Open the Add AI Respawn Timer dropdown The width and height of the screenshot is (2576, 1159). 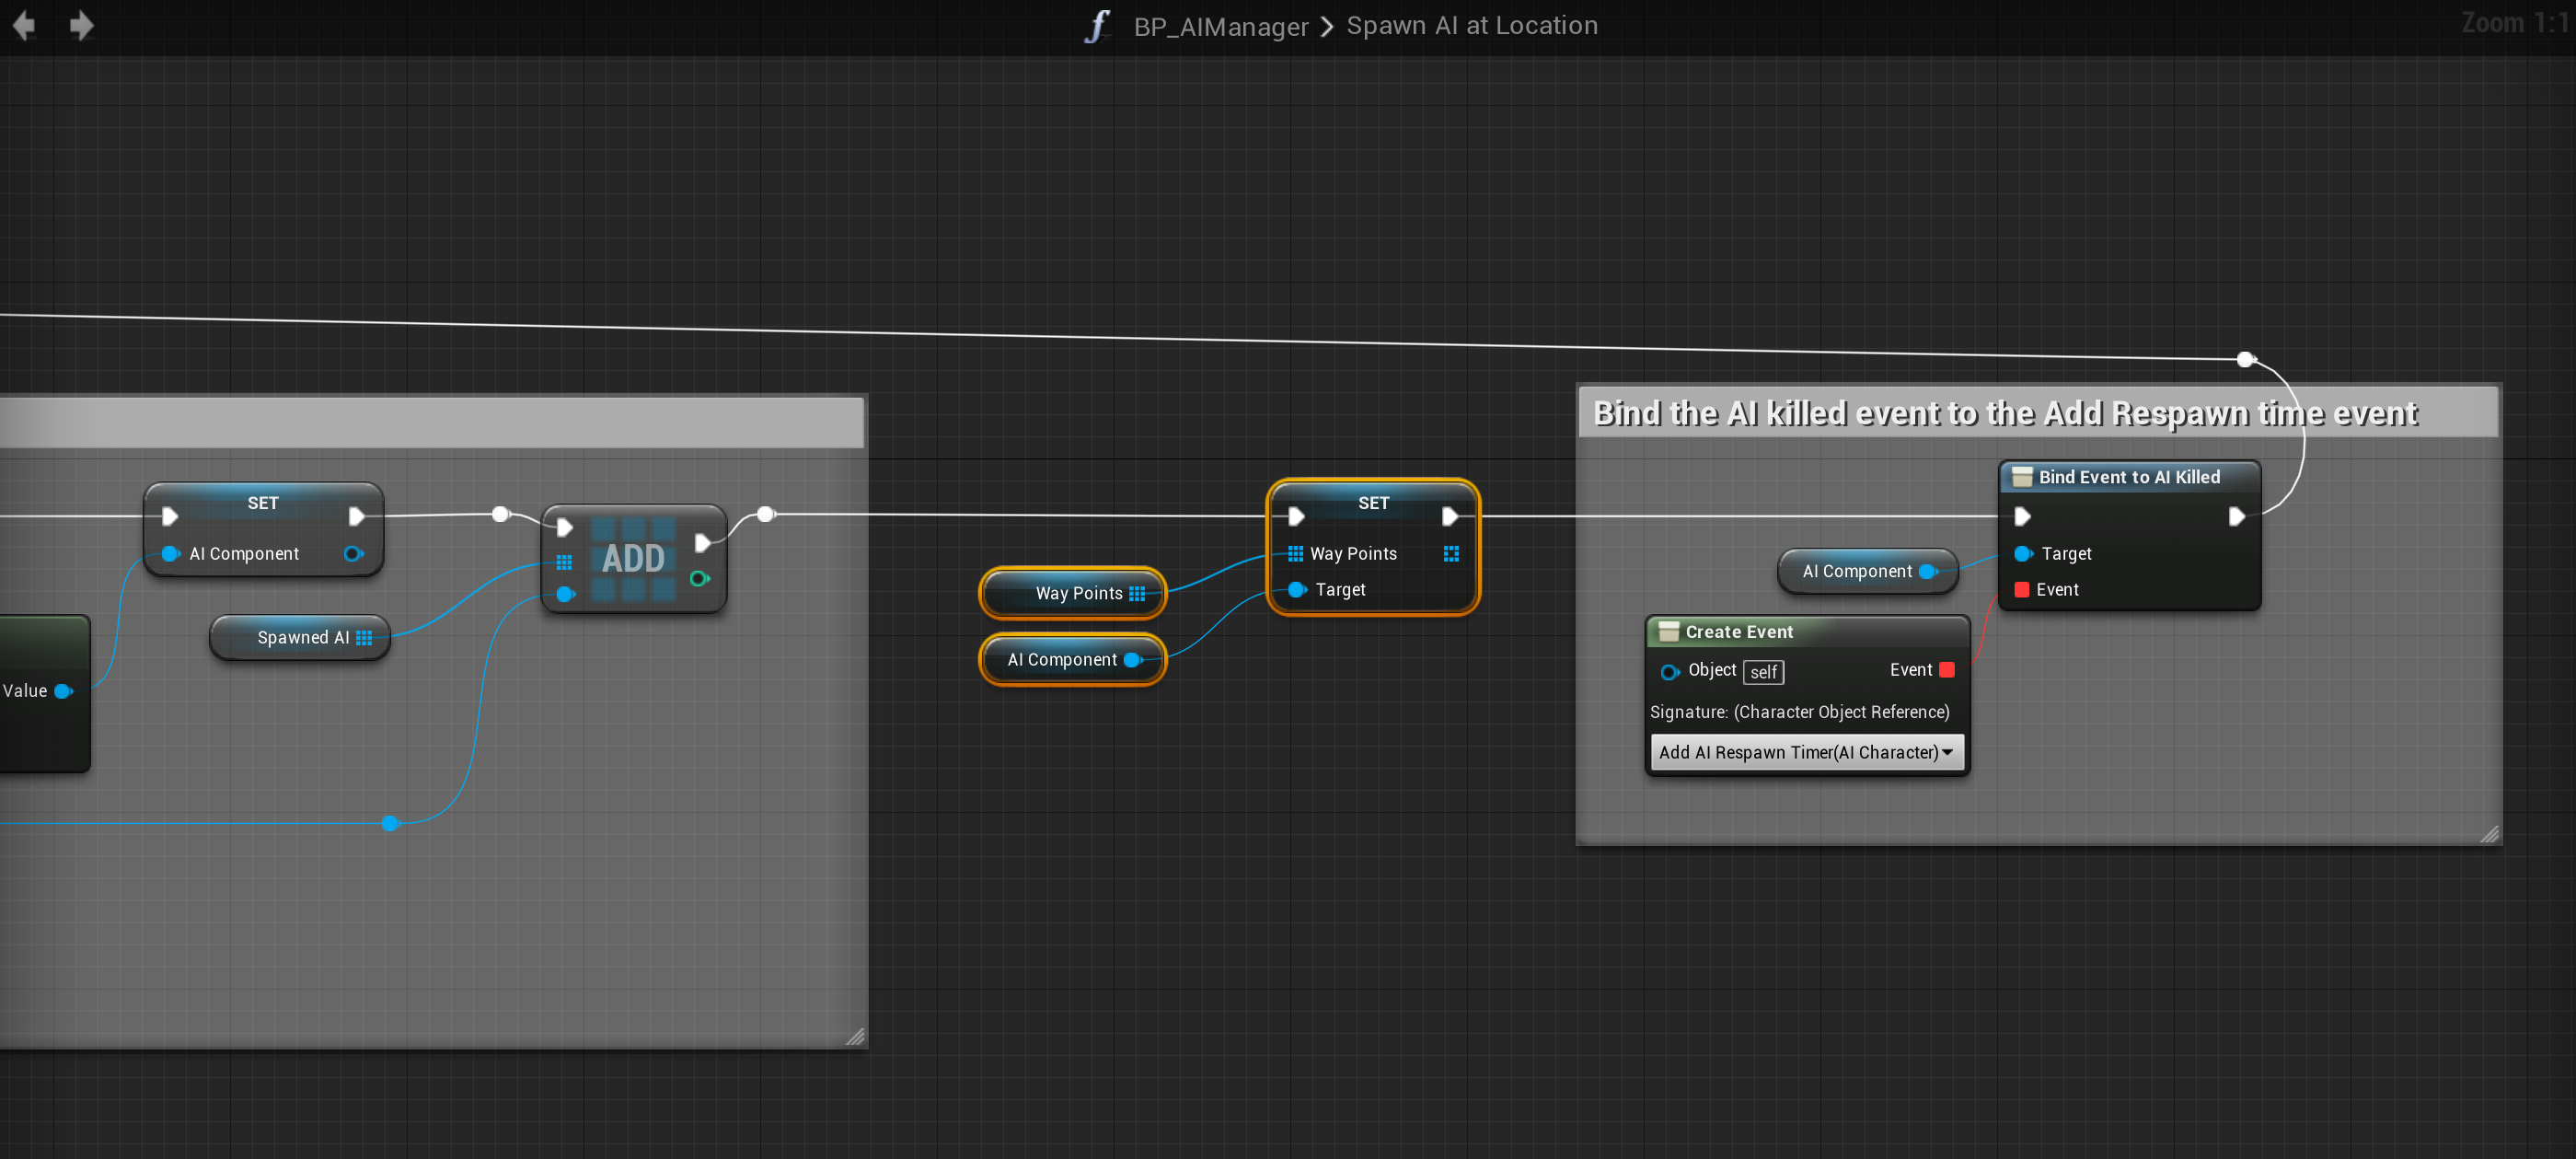(x=1806, y=752)
